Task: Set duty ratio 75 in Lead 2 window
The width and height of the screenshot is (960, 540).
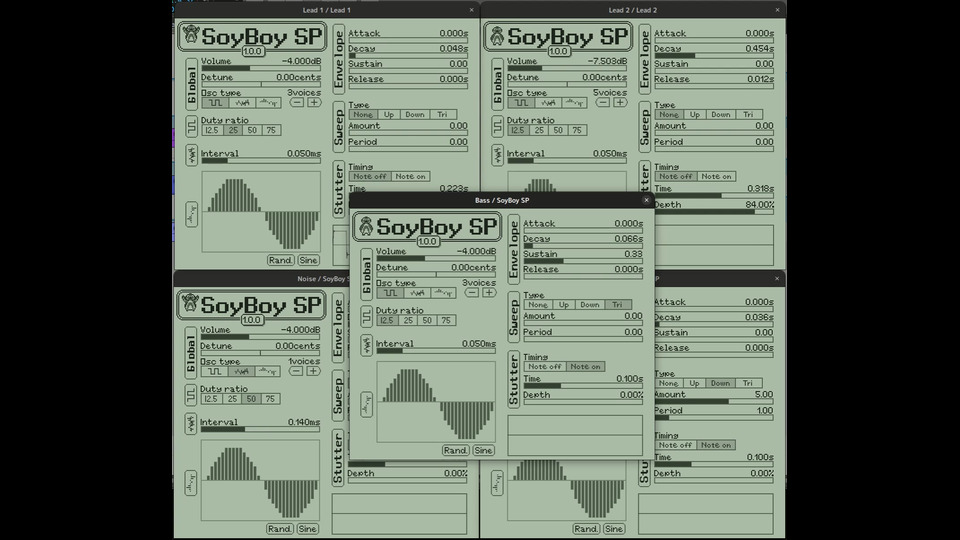Action: [x=577, y=130]
